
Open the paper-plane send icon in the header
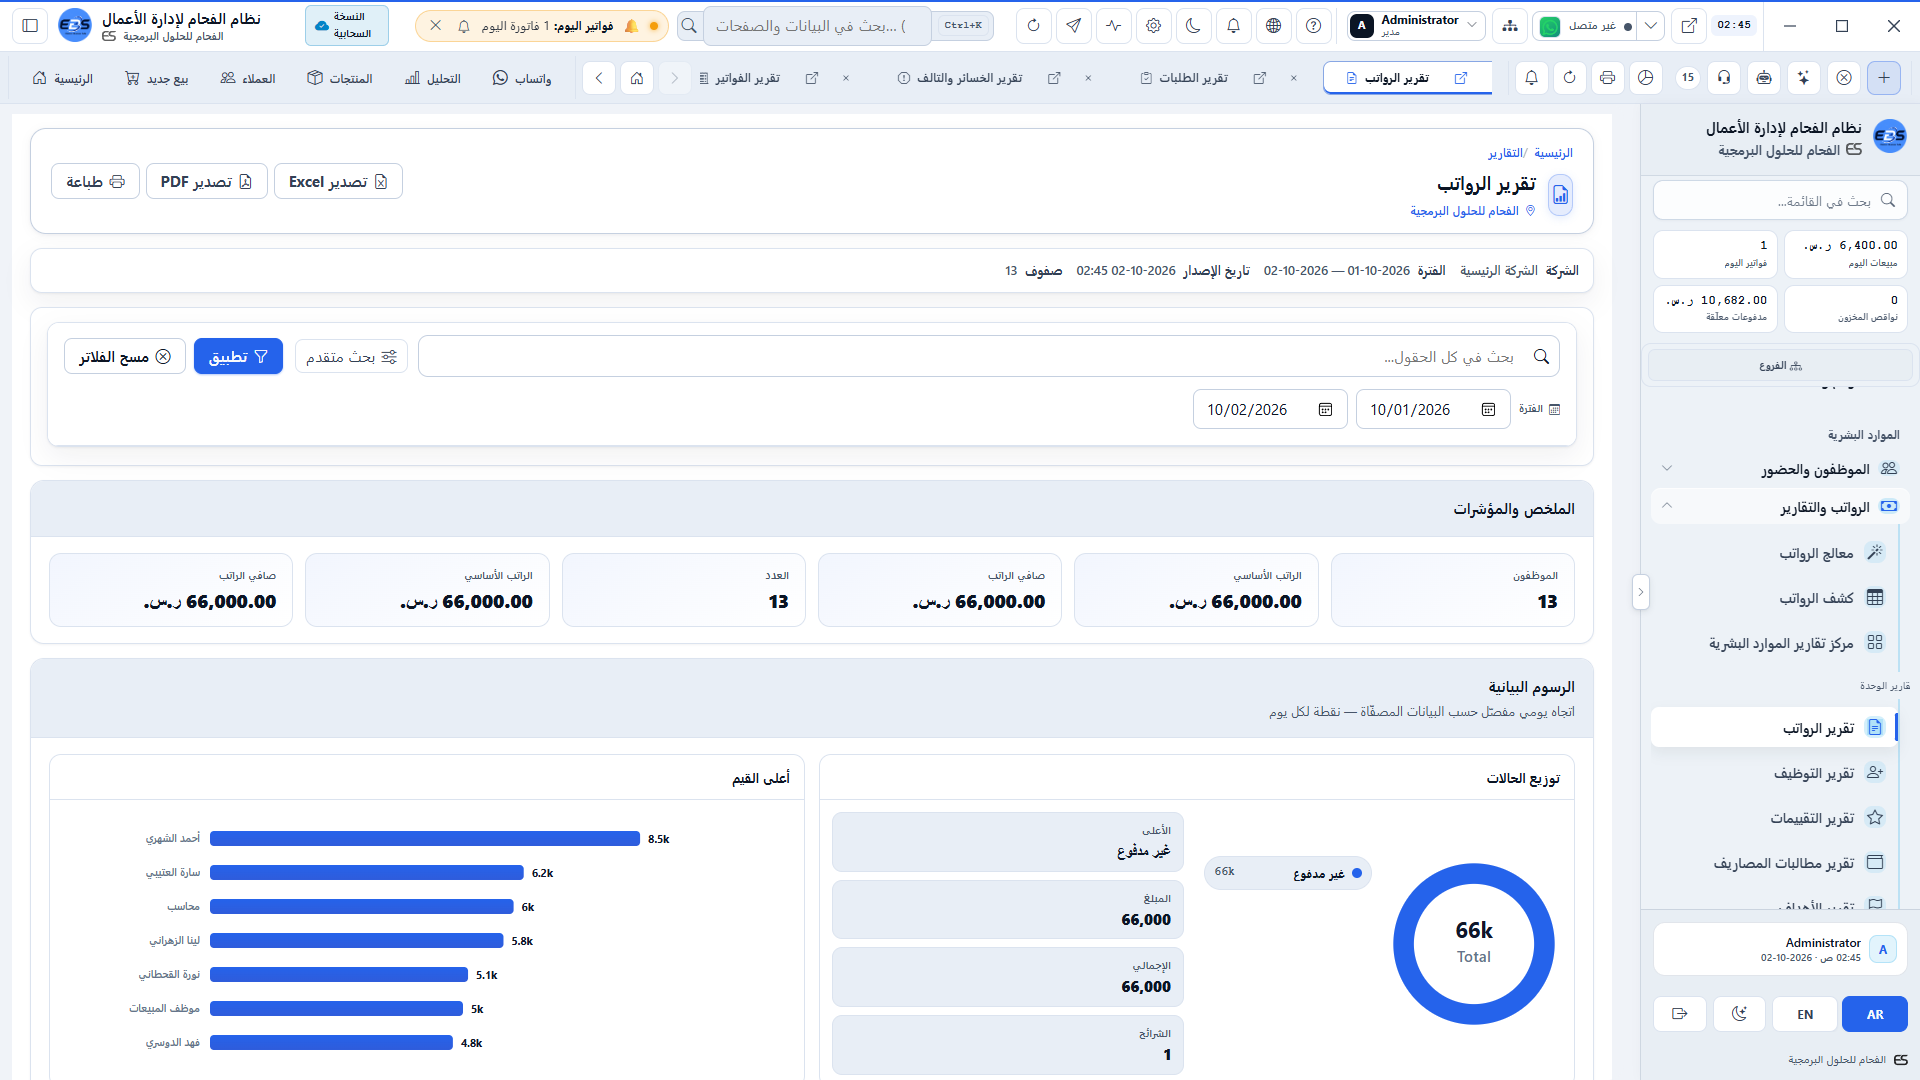pyautogui.click(x=1073, y=26)
